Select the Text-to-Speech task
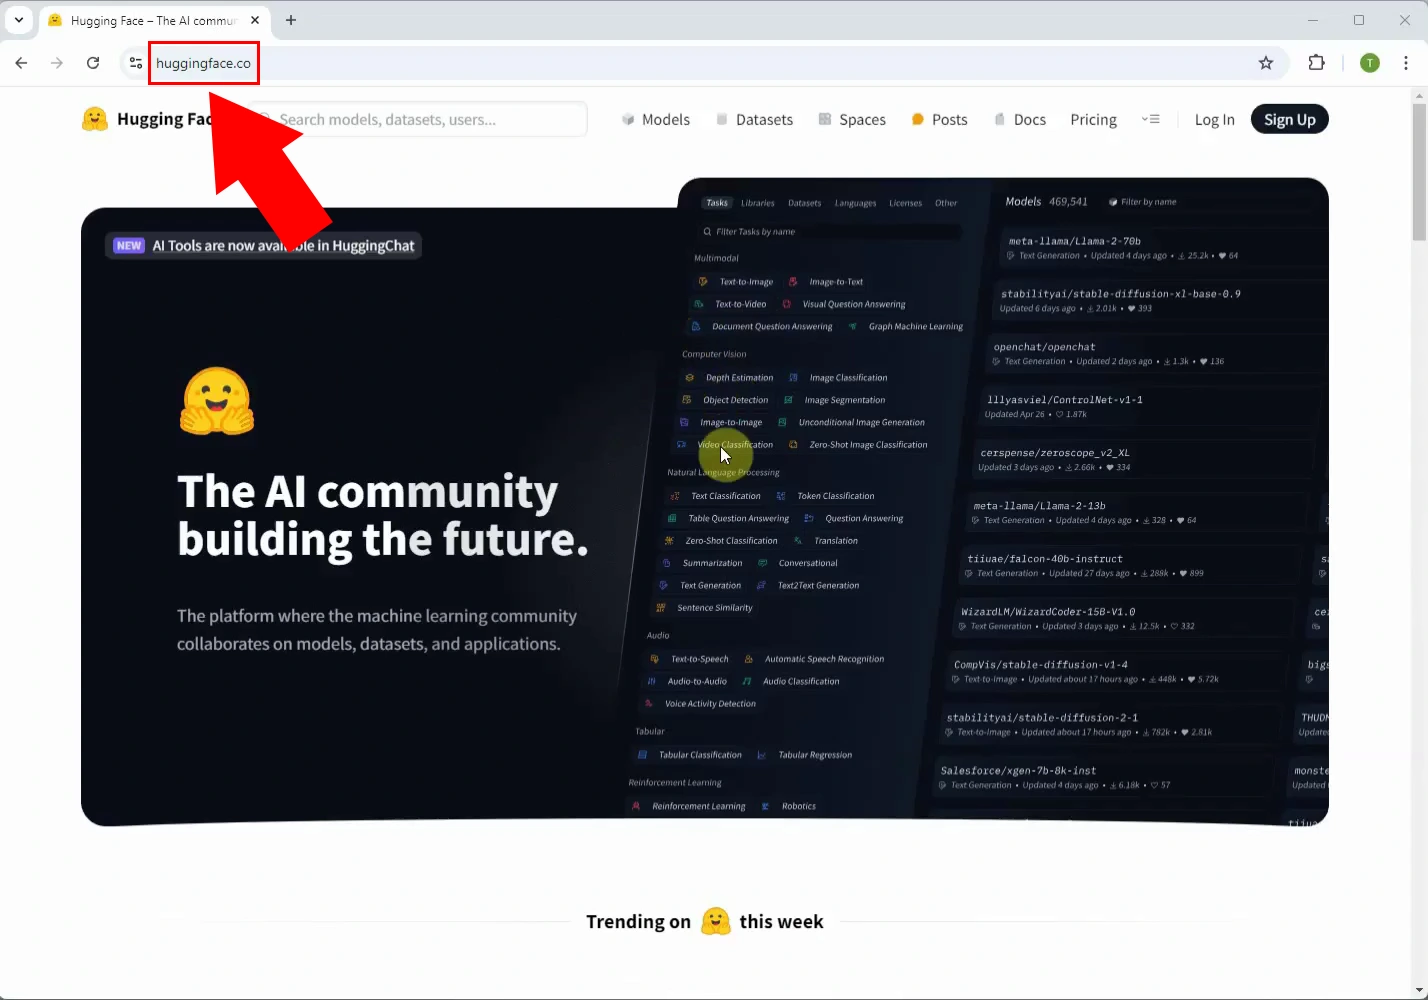Viewport: 1428px width, 1000px height. pos(690,659)
